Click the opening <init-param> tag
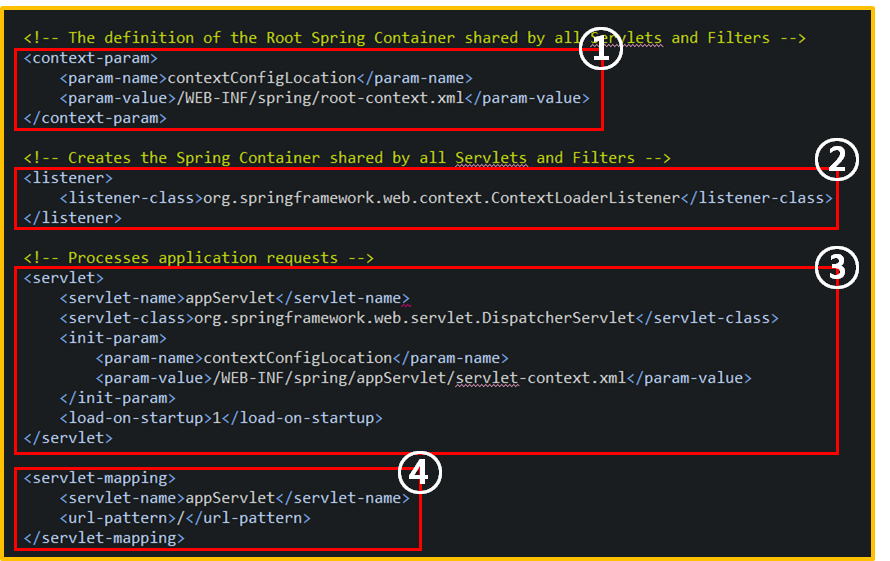Viewport: 890px width, 561px height. 113,338
